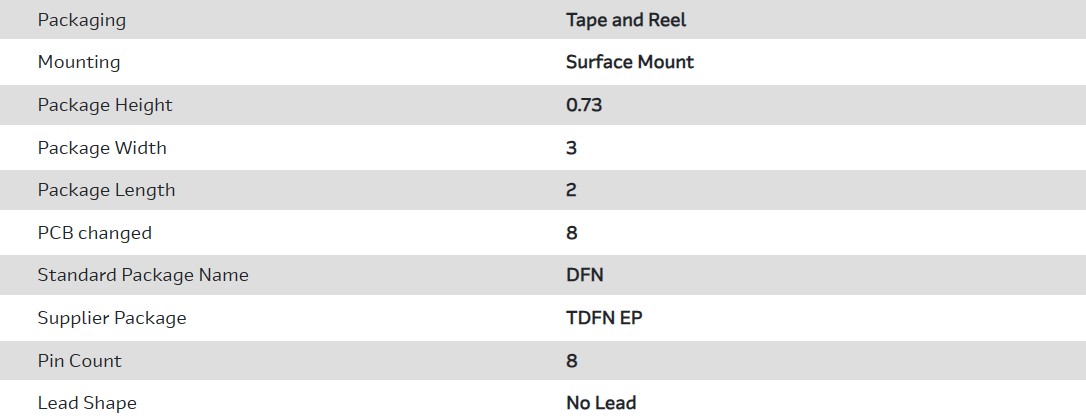Viewport: 1086px width, 420px height.
Task: Select the Package Width value 3
Action: pyautogui.click(x=572, y=148)
